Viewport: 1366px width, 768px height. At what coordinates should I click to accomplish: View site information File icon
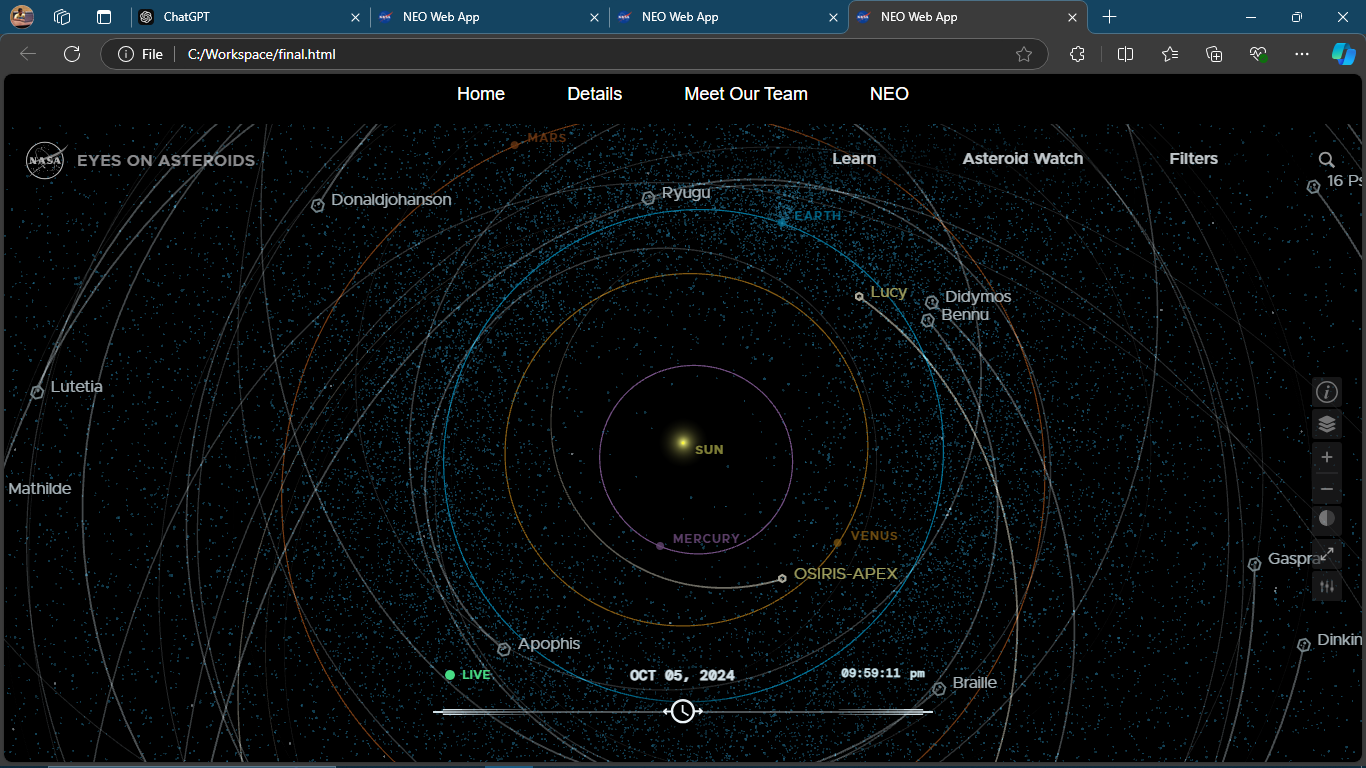pos(140,54)
